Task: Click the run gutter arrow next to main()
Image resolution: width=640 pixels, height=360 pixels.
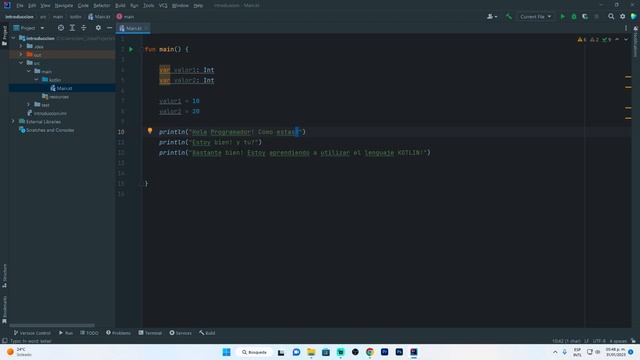Action: point(131,49)
